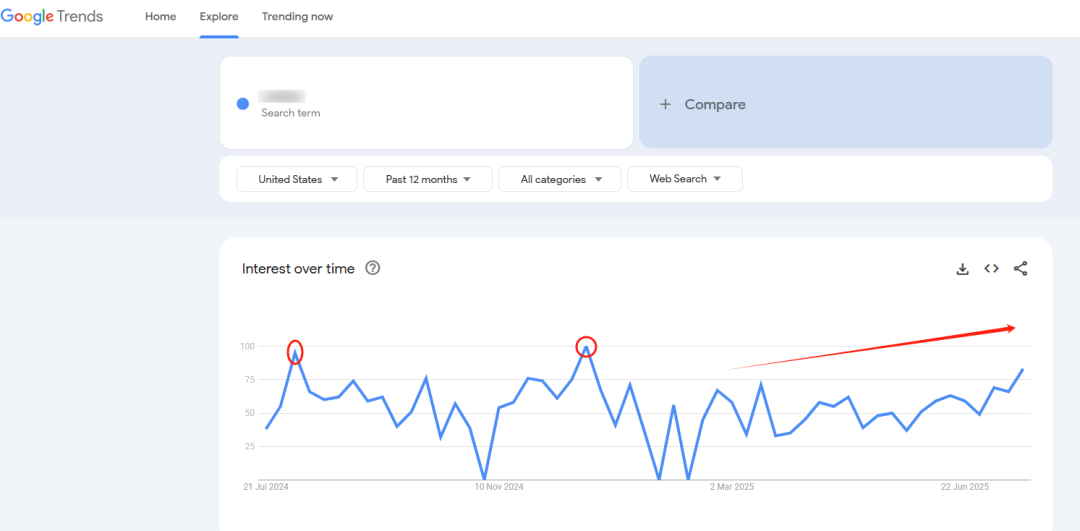Expand the Past 12 months dropdown

tap(428, 179)
